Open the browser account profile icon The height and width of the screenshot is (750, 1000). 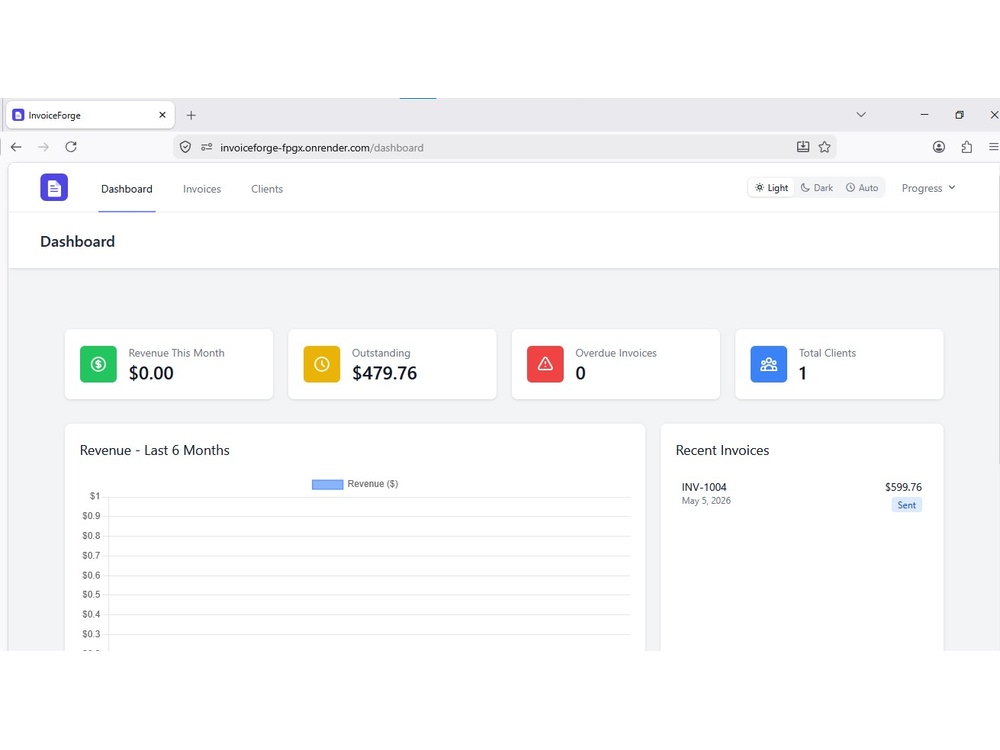click(x=939, y=147)
